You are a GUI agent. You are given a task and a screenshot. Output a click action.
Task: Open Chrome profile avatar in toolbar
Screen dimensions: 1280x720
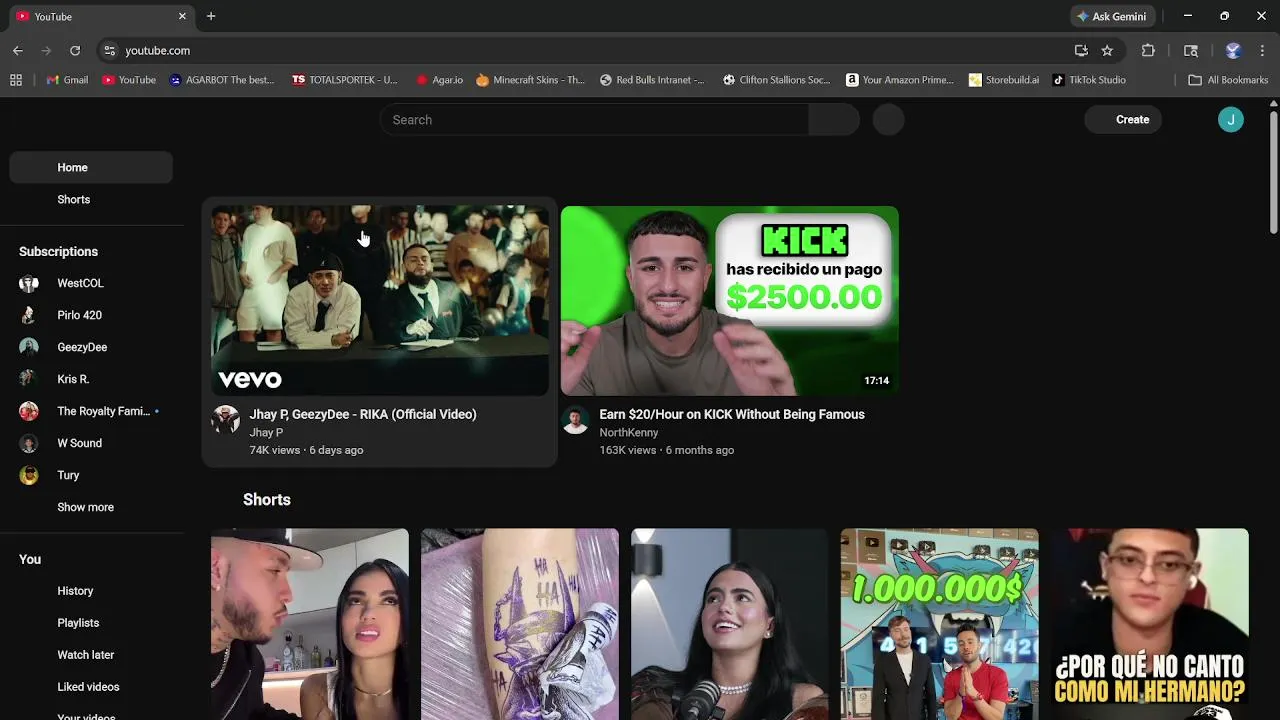click(1233, 50)
